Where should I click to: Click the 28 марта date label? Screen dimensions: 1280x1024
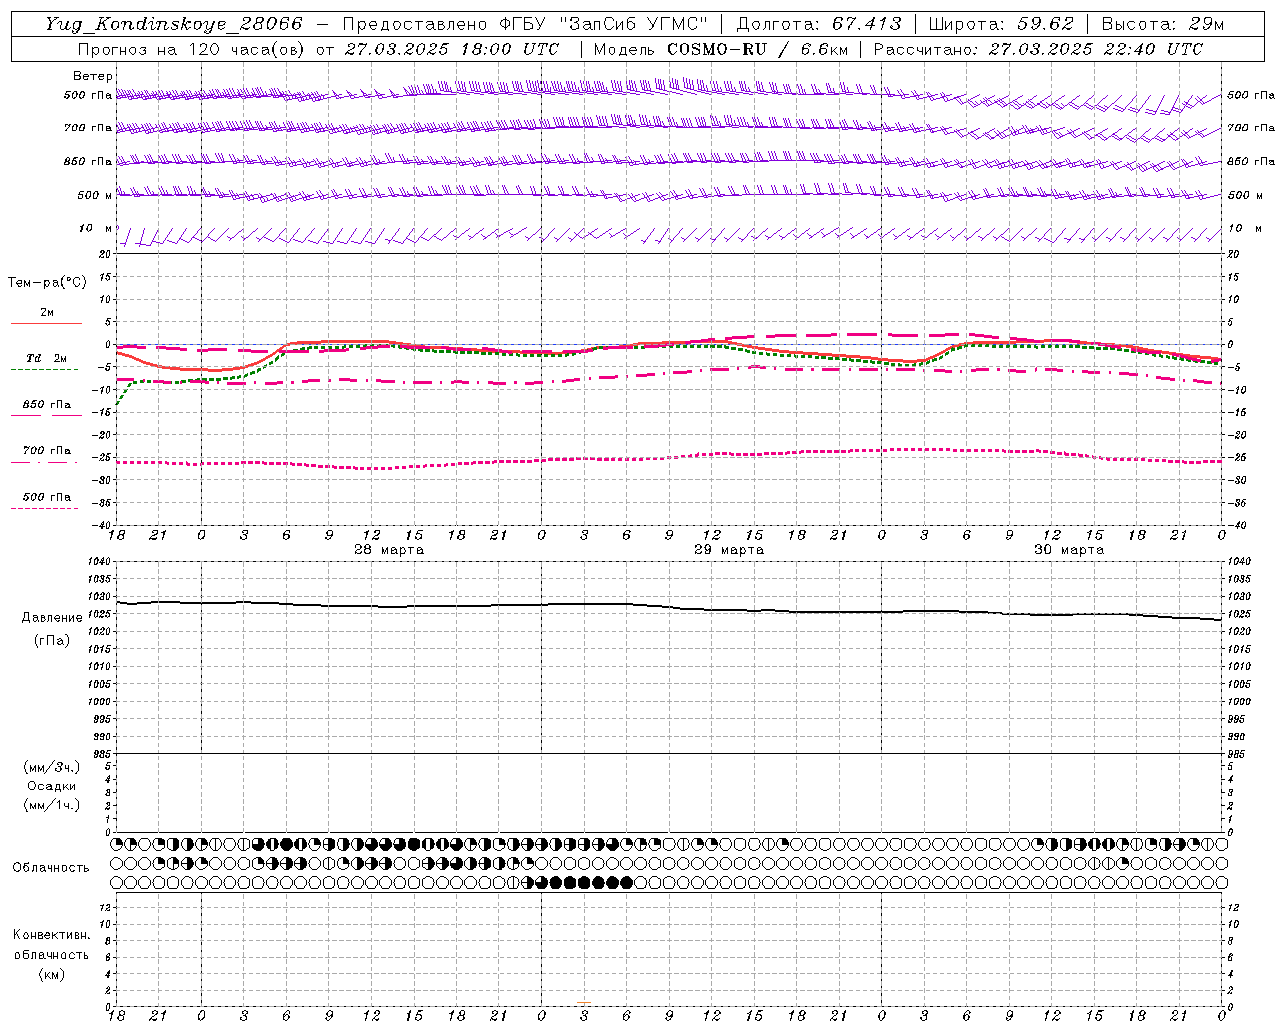389,550
